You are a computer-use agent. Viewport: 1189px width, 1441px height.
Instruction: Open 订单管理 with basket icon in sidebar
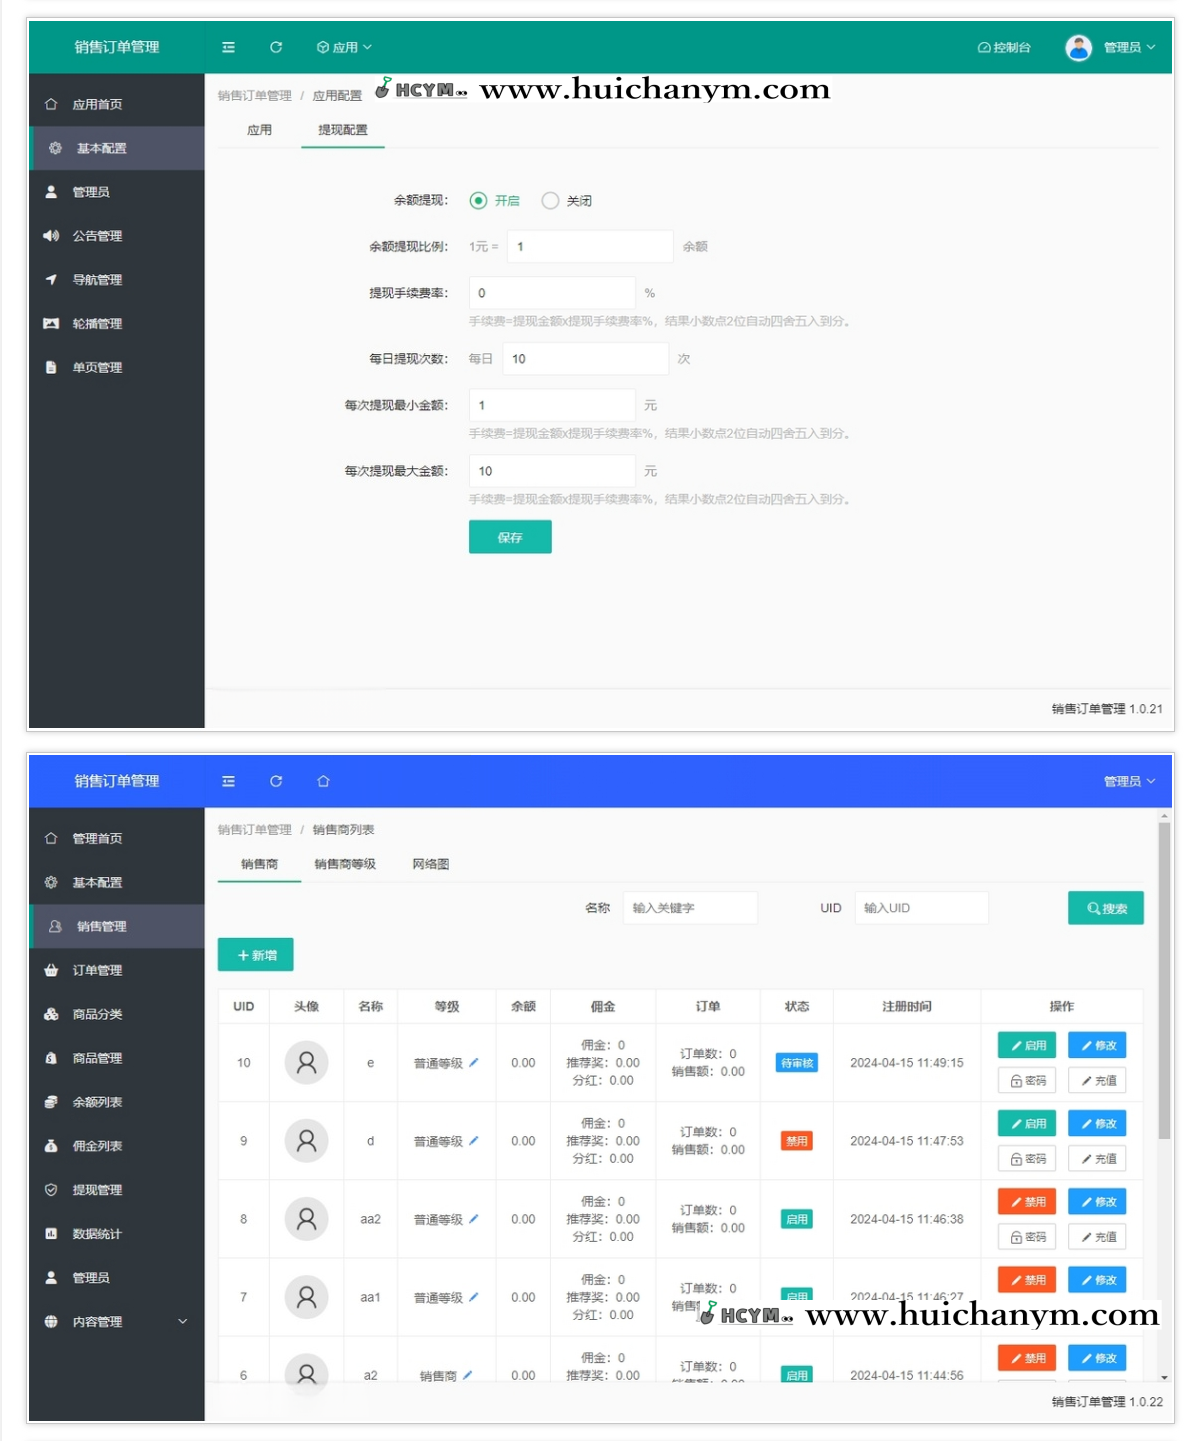pyautogui.click(x=97, y=970)
